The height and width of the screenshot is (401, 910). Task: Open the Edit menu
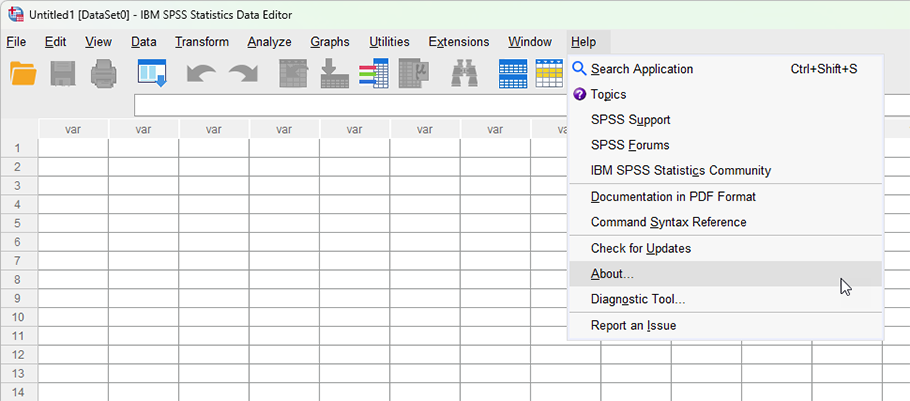coord(56,42)
